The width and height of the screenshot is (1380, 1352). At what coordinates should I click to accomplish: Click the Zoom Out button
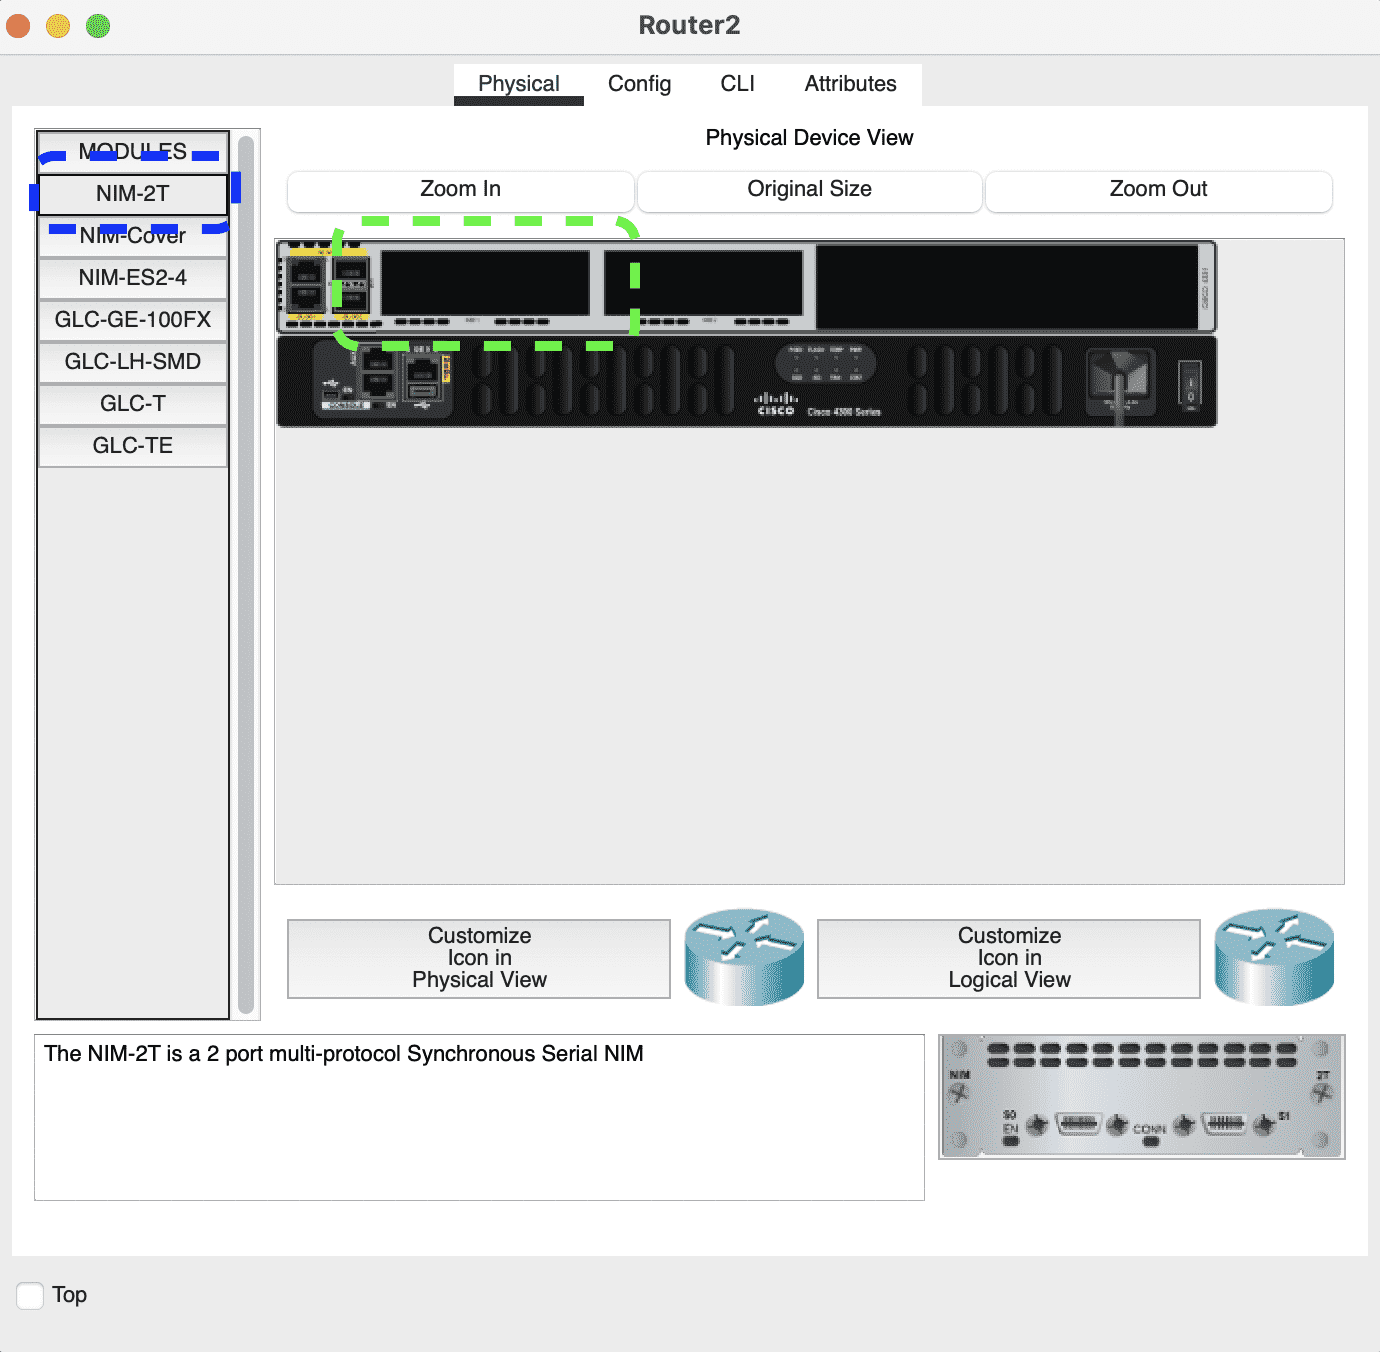point(1159,190)
